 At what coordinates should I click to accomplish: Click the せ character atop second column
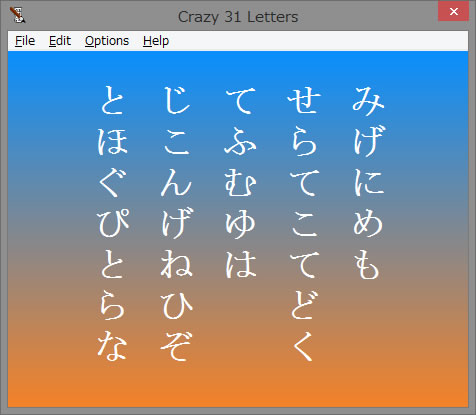[x=304, y=101]
